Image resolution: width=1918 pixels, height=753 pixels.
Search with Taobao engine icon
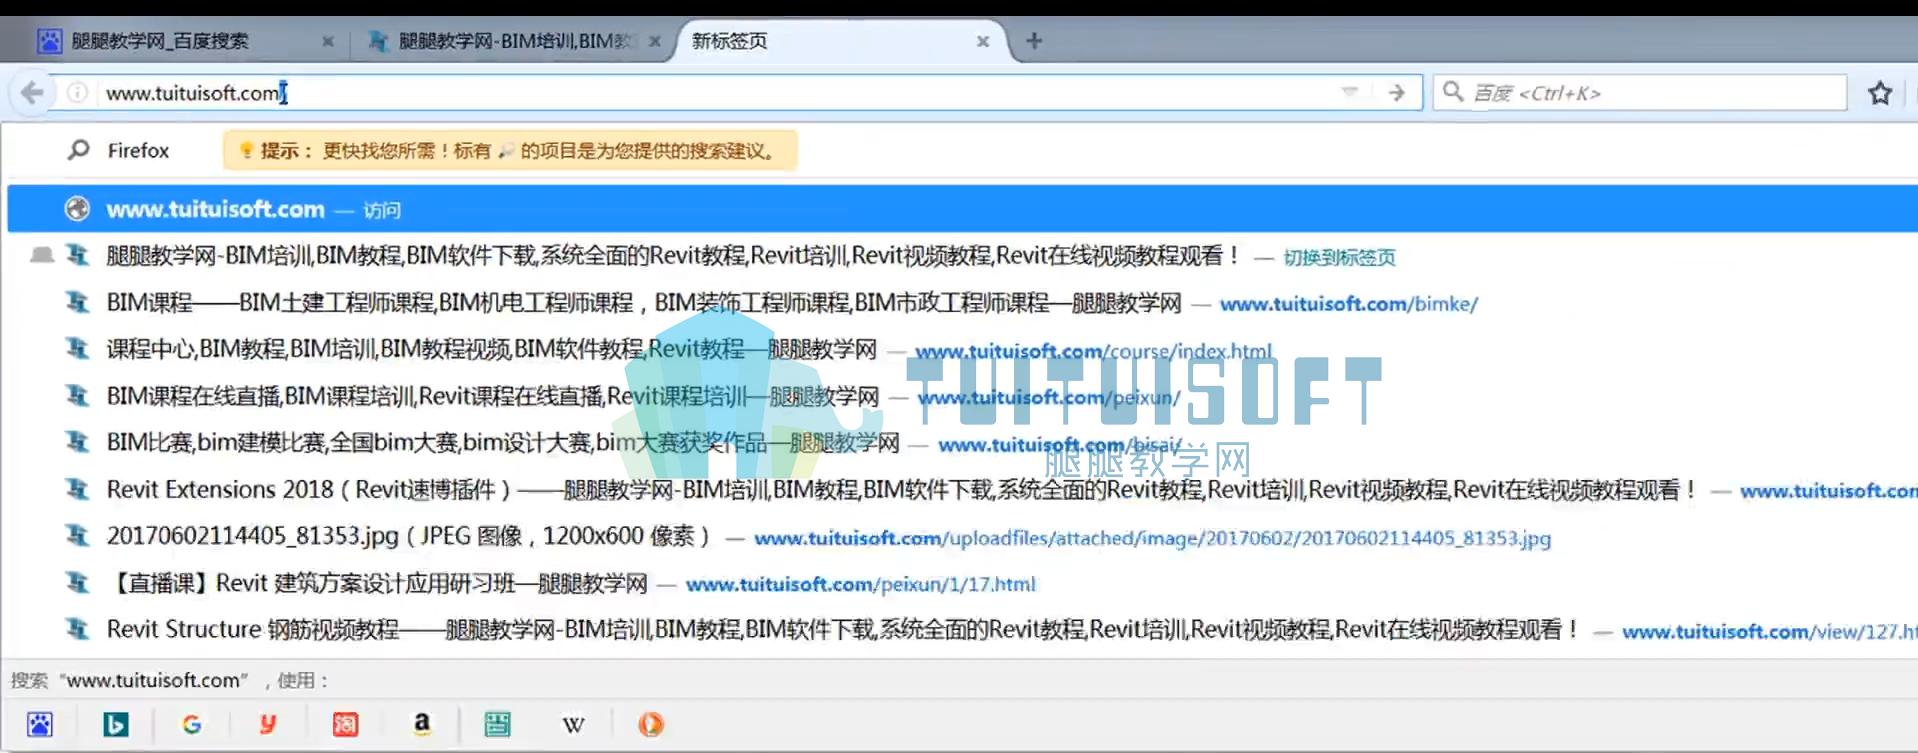(x=345, y=724)
